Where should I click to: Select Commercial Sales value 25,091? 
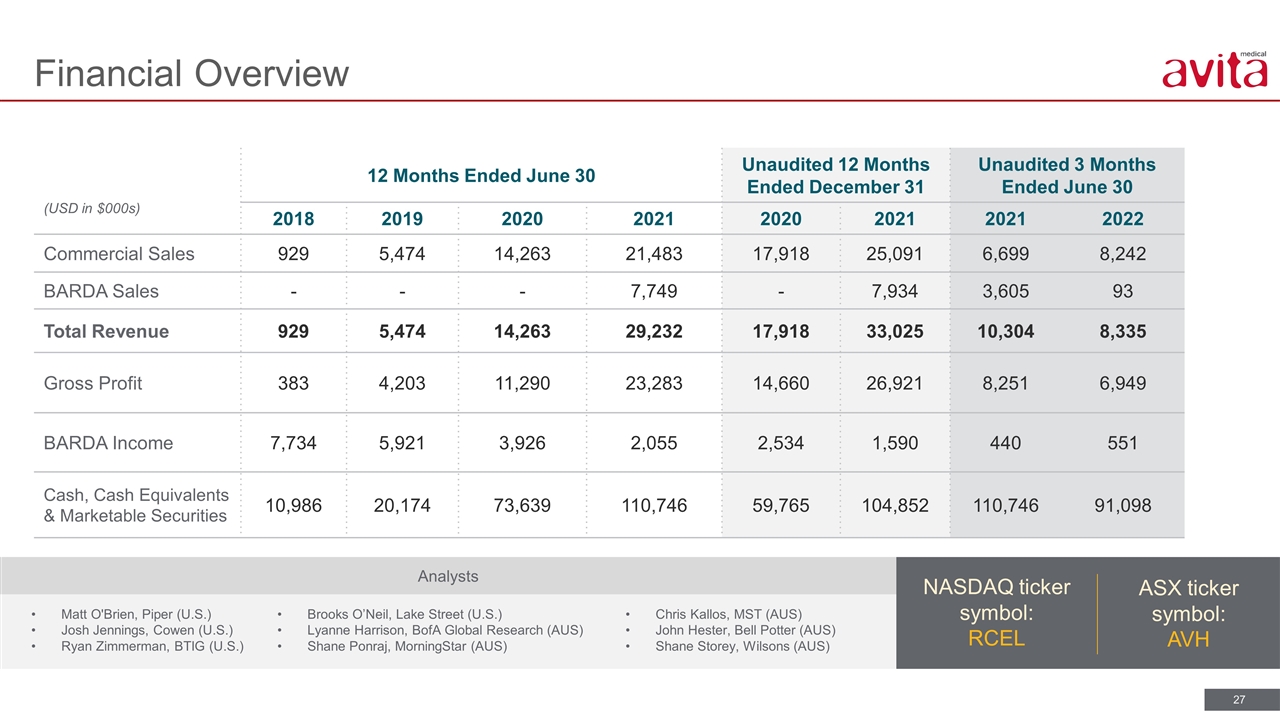[897, 254]
